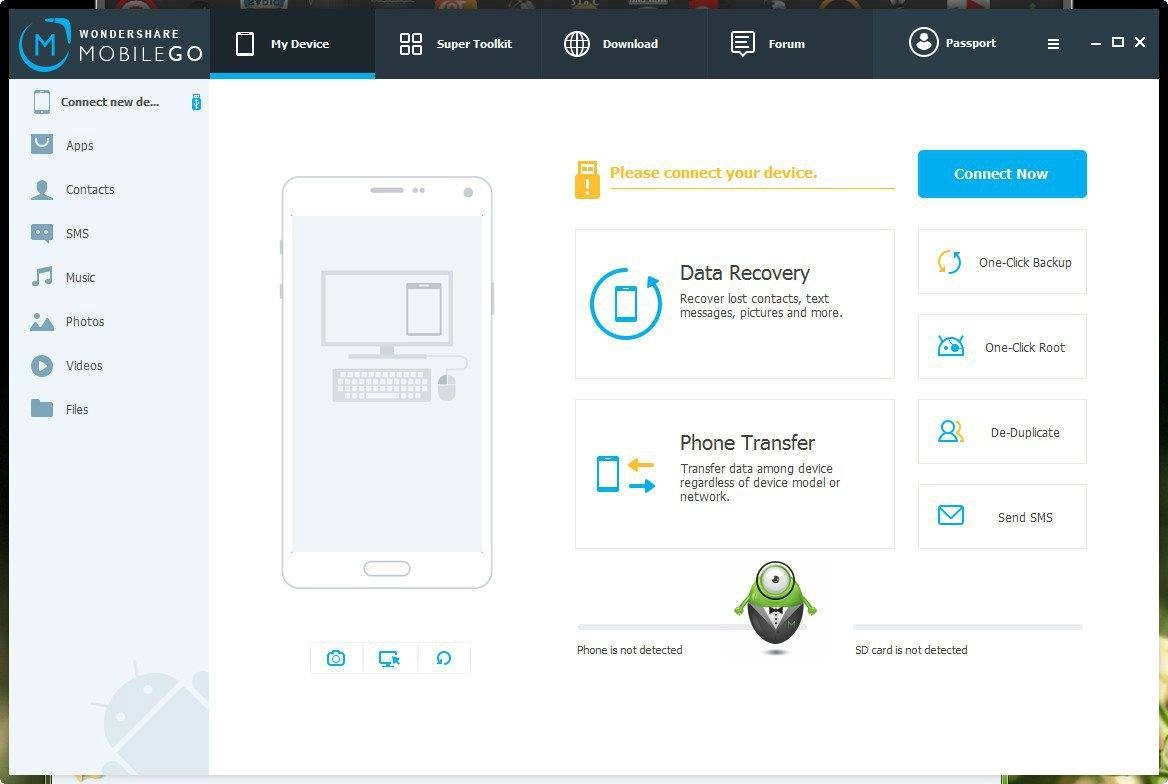Open the Data Recovery card
This screenshot has width=1168, height=784.
pos(734,303)
